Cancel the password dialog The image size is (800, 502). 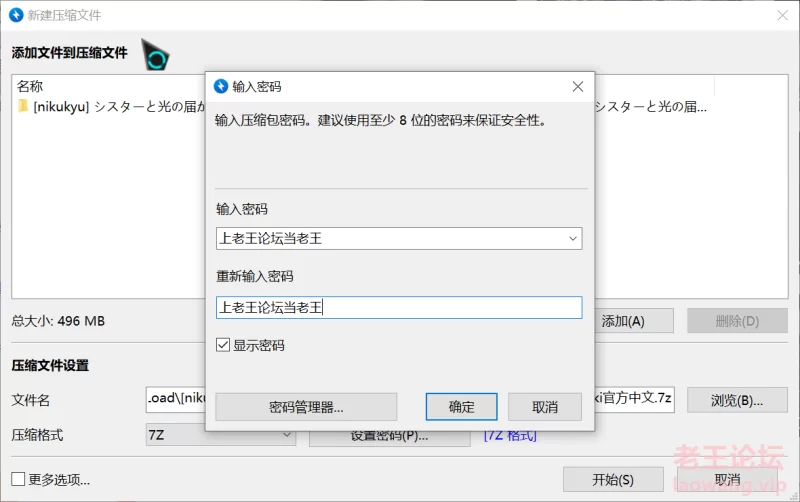(545, 407)
